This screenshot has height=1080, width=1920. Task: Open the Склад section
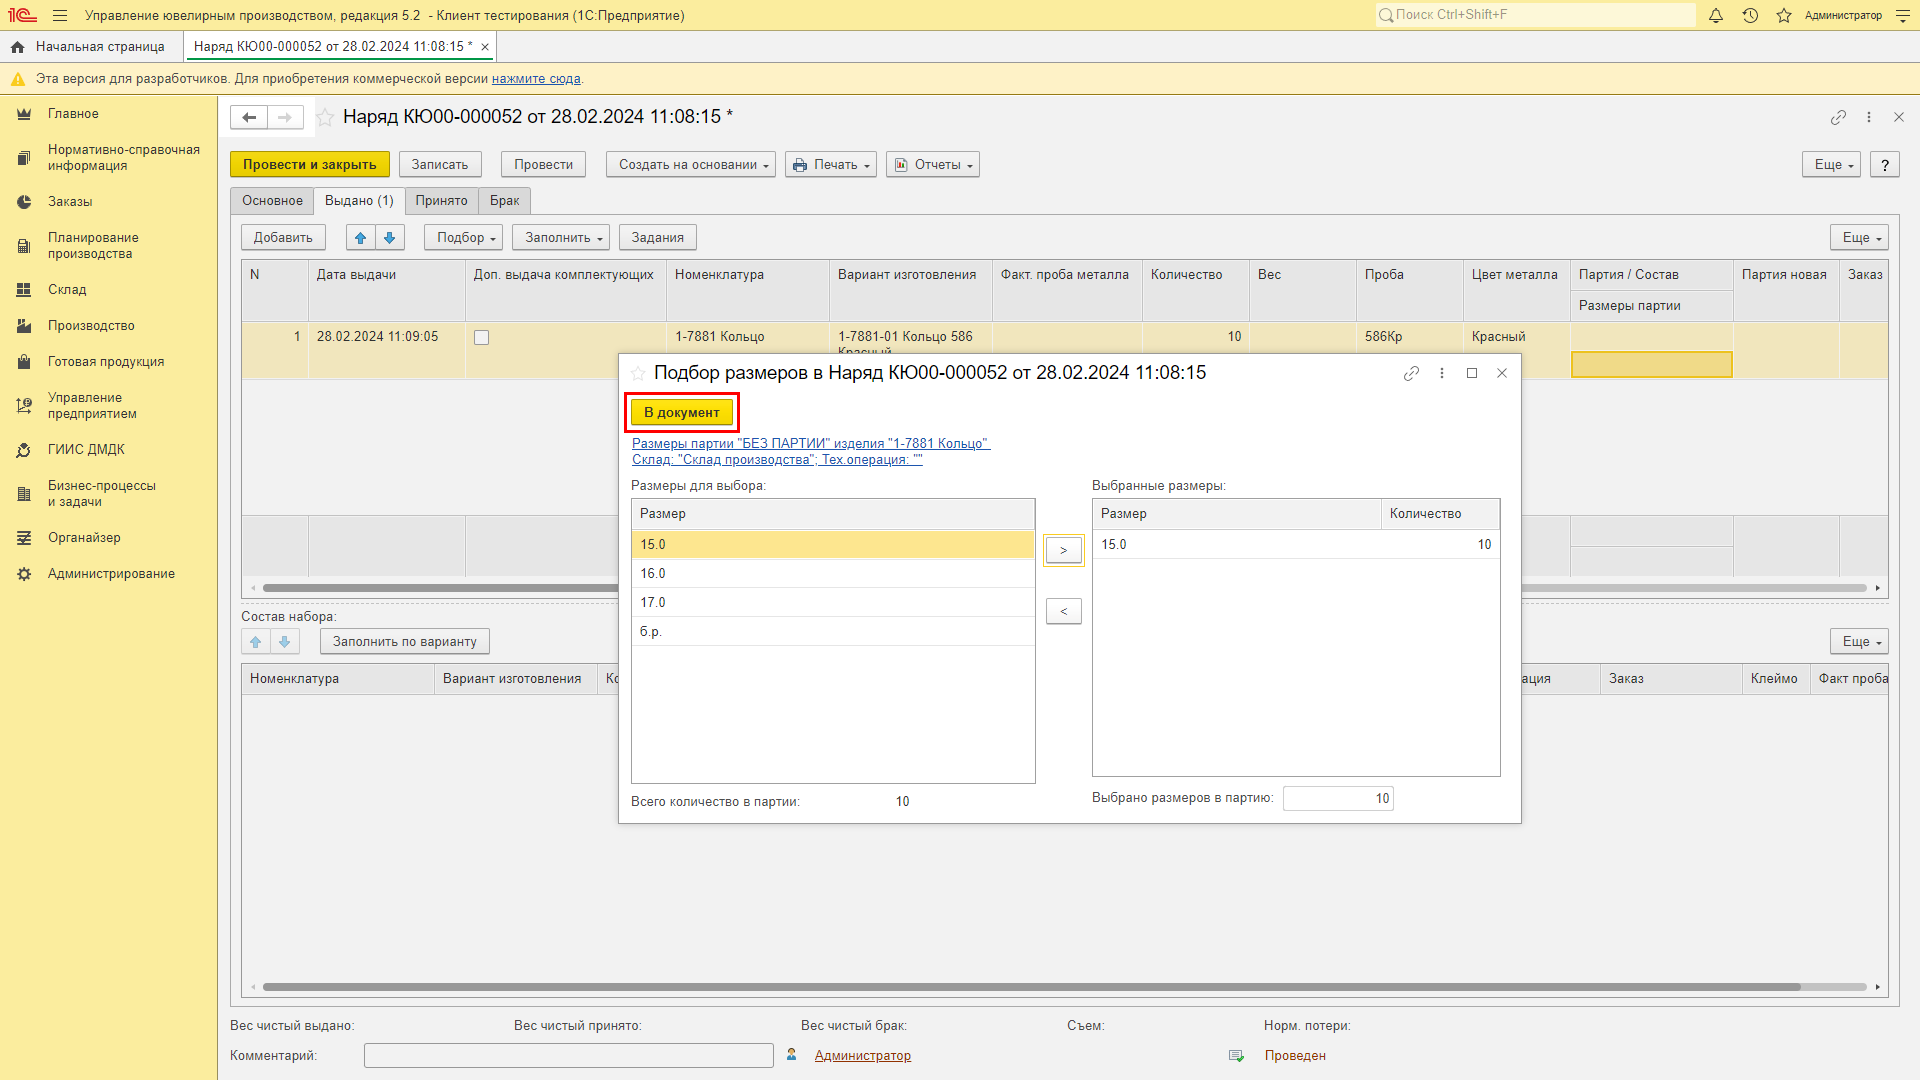pyautogui.click(x=67, y=290)
